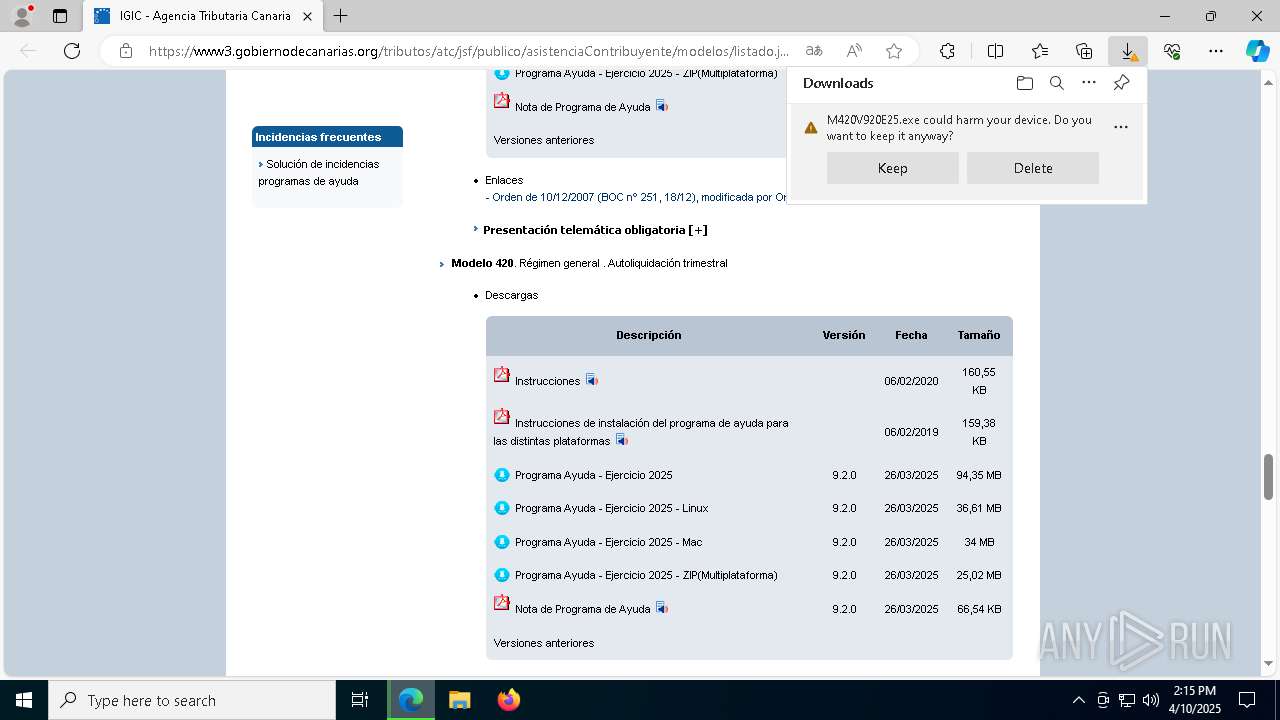This screenshot has width=1280, height=720.
Task: Add page to favorites star icon
Action: (x=894, y=51)
